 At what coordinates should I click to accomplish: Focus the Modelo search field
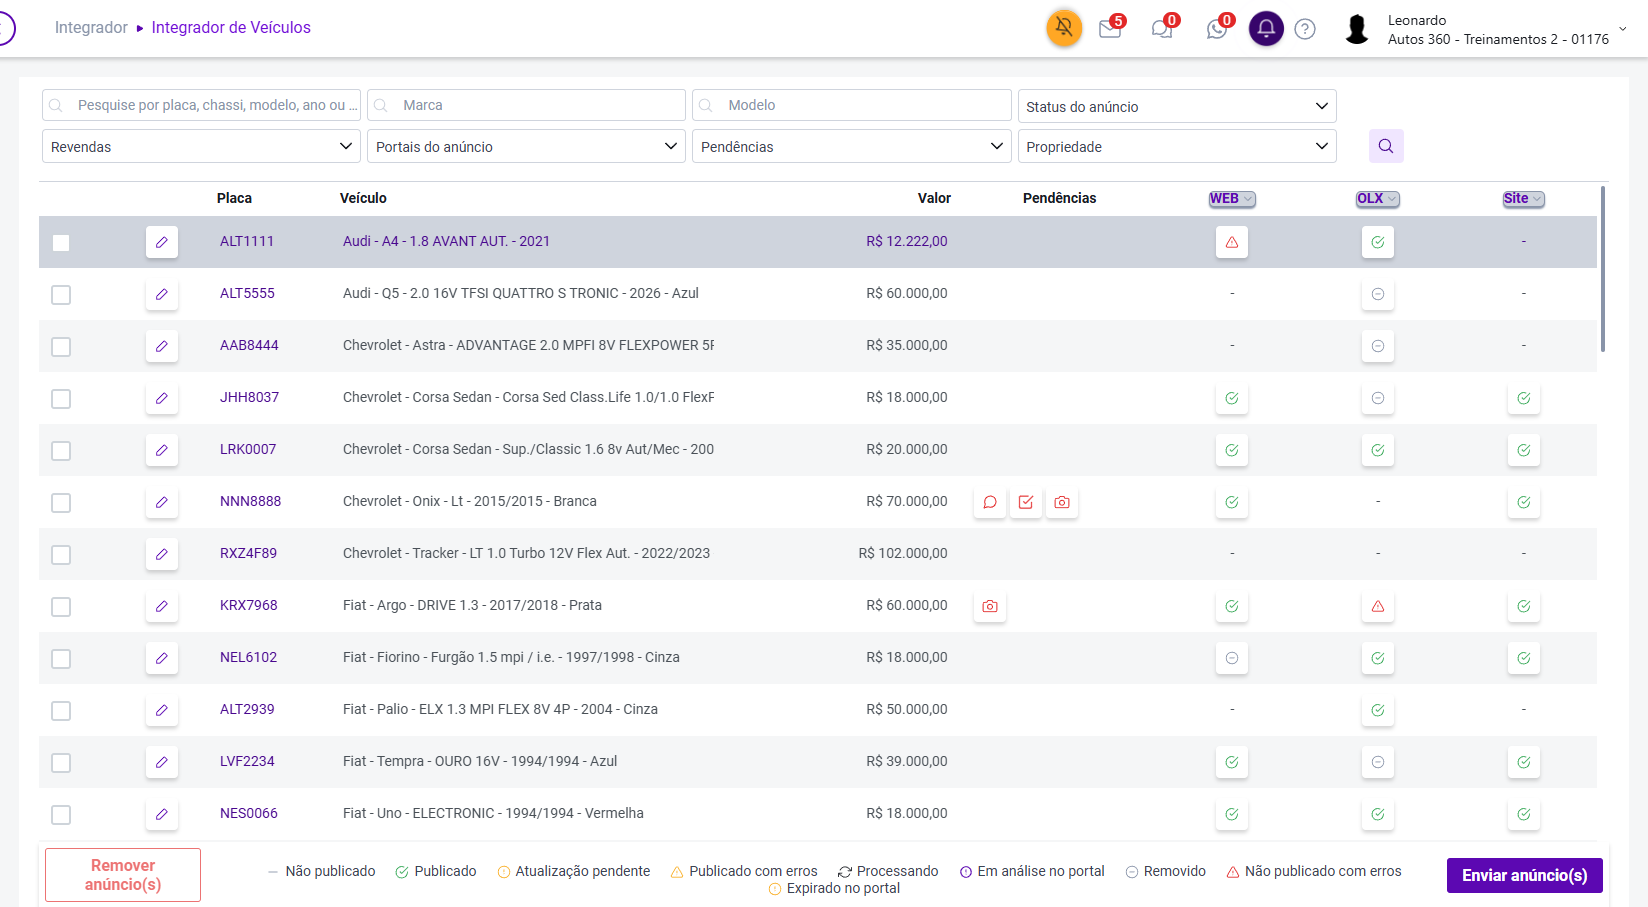coord(852,105)
